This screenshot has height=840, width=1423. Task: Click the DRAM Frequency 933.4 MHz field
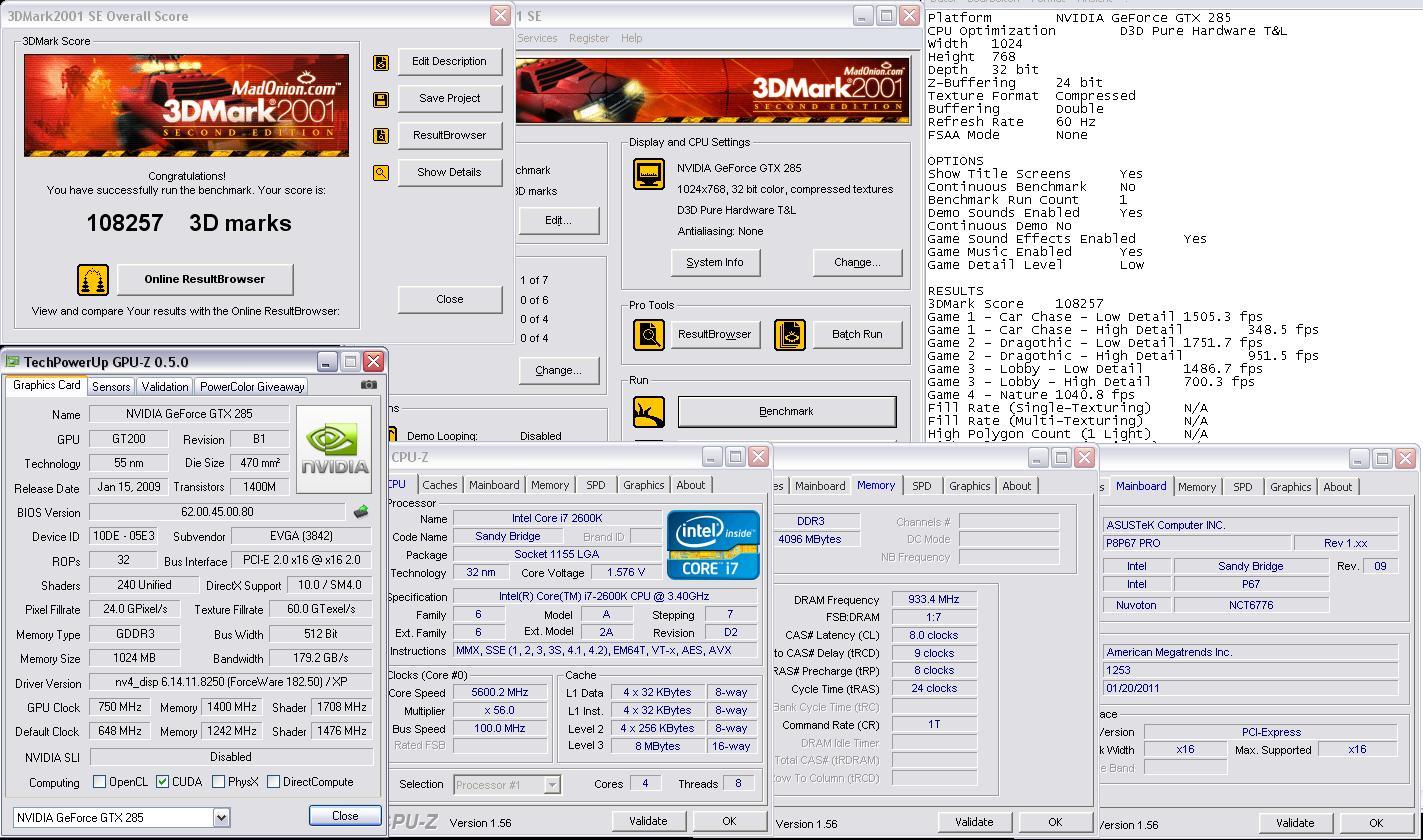click(933, 600)
